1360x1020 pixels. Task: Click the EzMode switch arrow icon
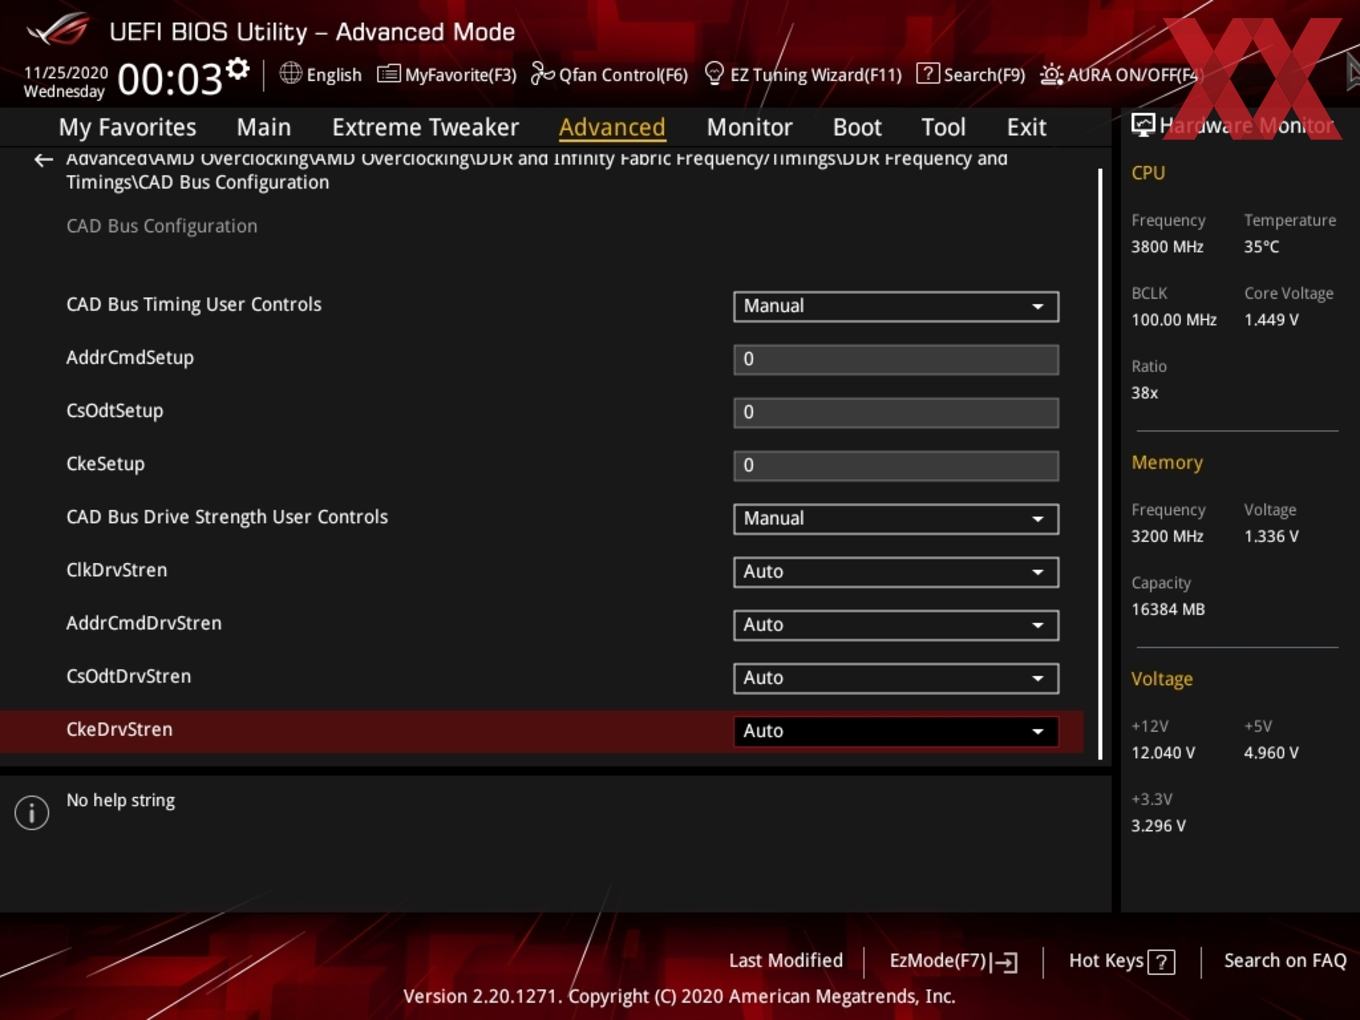(x=1006, y=962)
